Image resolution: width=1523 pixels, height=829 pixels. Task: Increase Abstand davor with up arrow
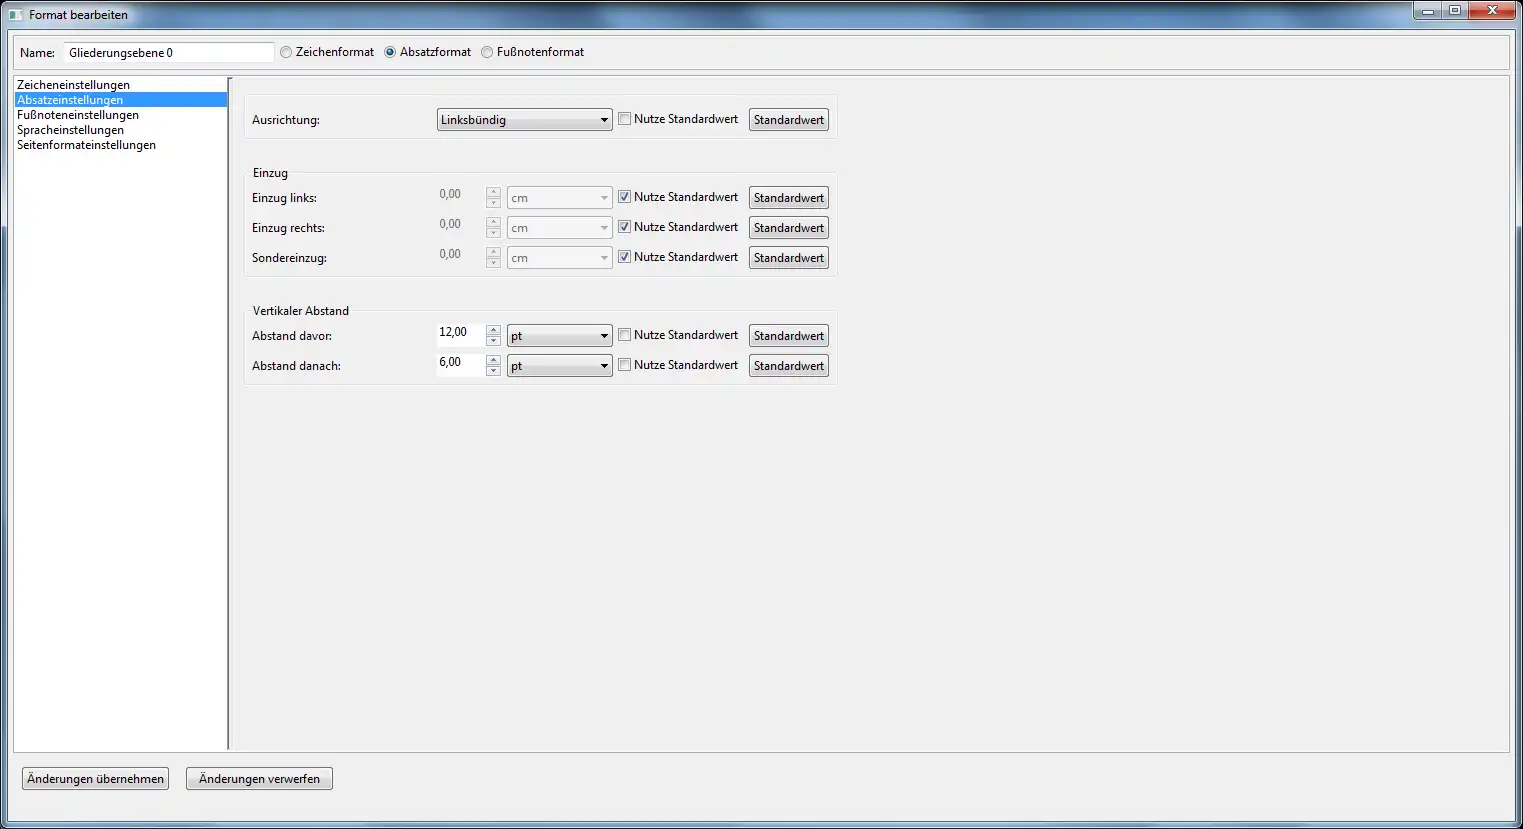click(493, 330)
